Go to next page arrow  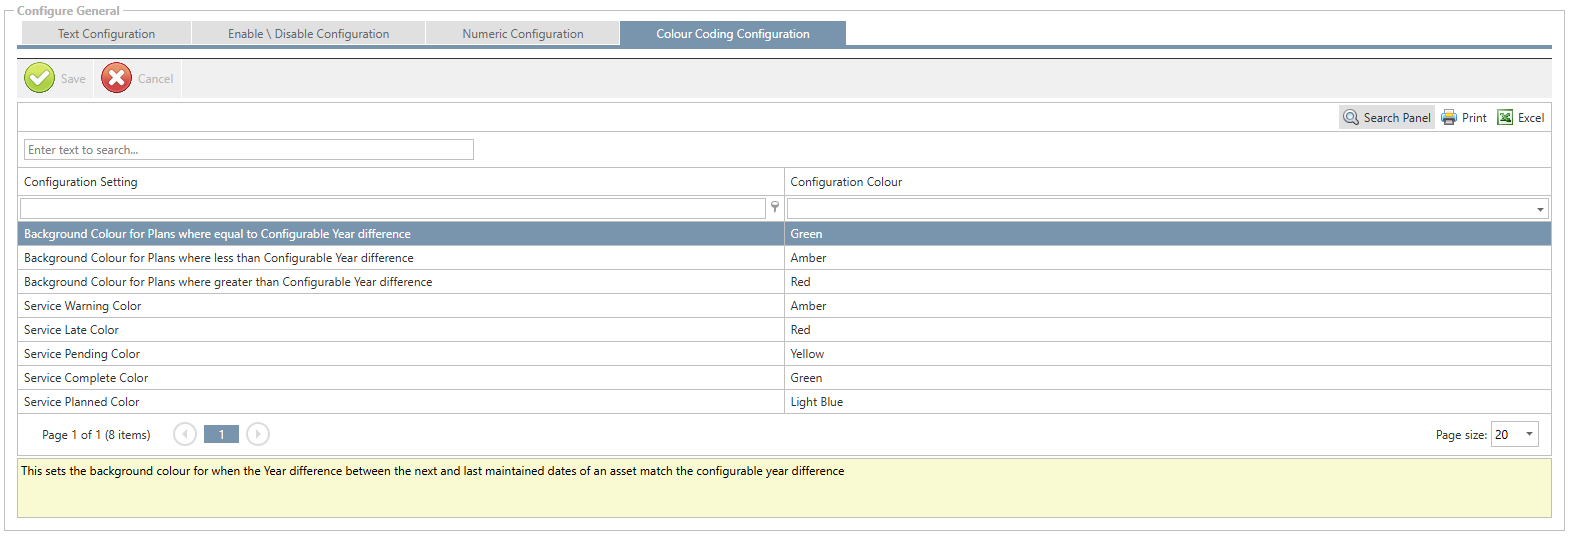click(x=258, y=434)
